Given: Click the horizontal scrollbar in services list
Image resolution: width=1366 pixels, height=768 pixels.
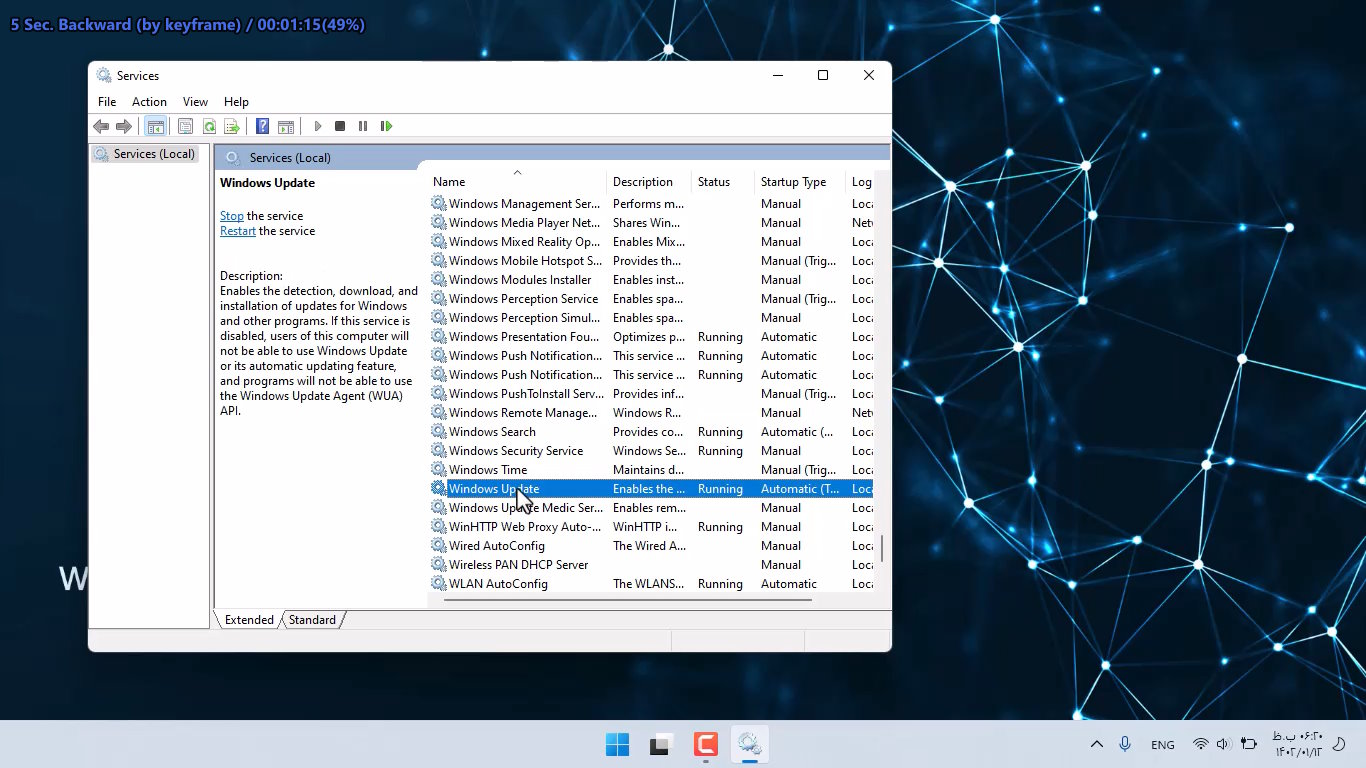Looking at the screenshot, I should coord(627,600).
